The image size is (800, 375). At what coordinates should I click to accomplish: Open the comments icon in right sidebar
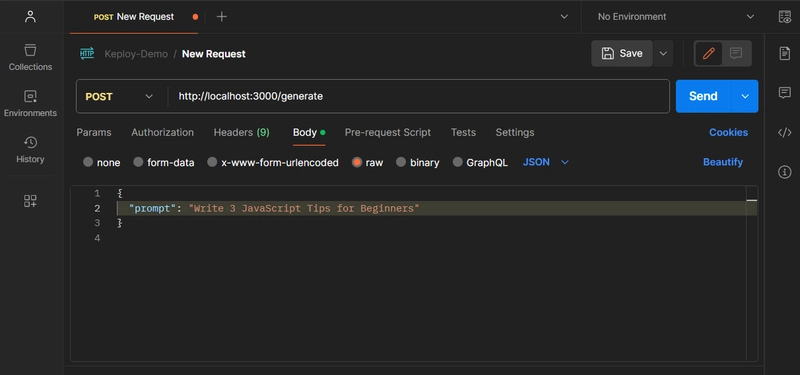coord(785,93)
